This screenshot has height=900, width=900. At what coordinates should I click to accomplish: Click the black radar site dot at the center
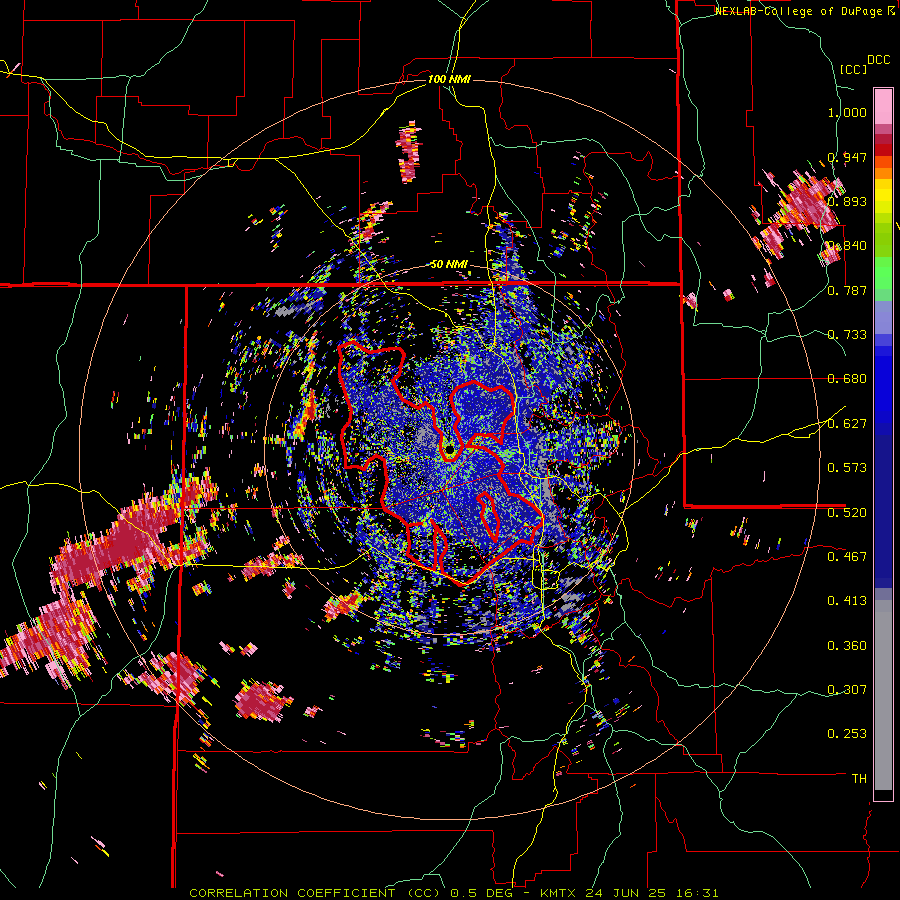(x=449, y=449)
